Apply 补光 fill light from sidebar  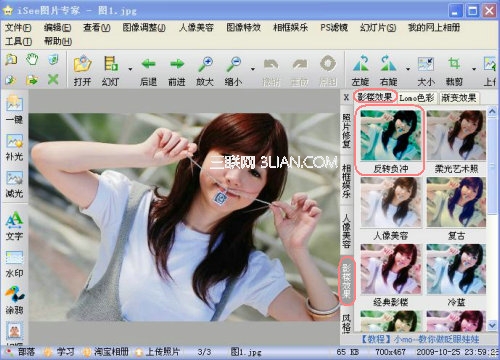click(14, 147)
